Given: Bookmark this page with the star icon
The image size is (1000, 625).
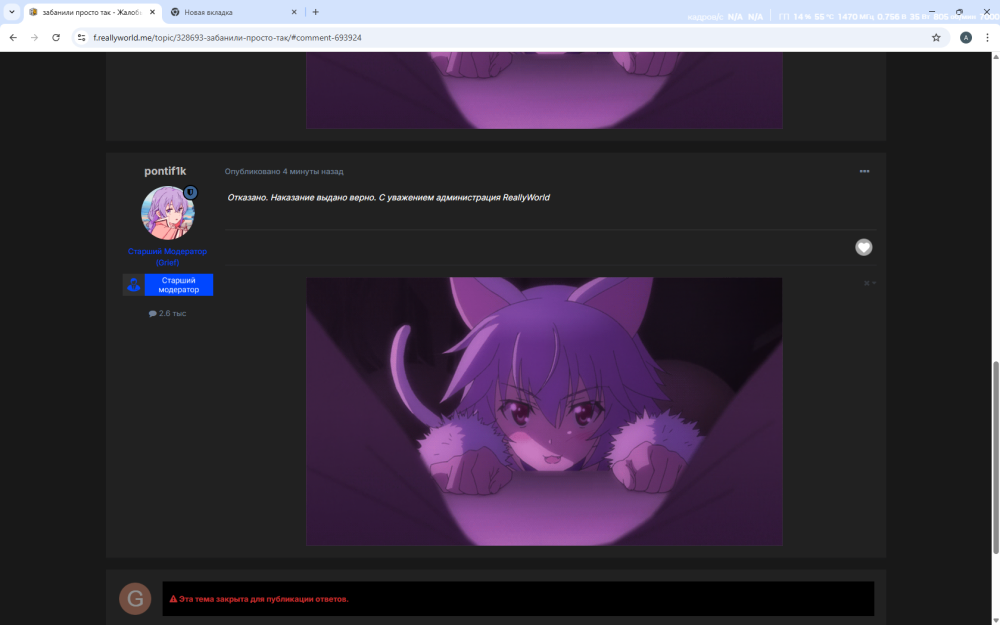Looking at the screenshot, I should tap(936, 38).
